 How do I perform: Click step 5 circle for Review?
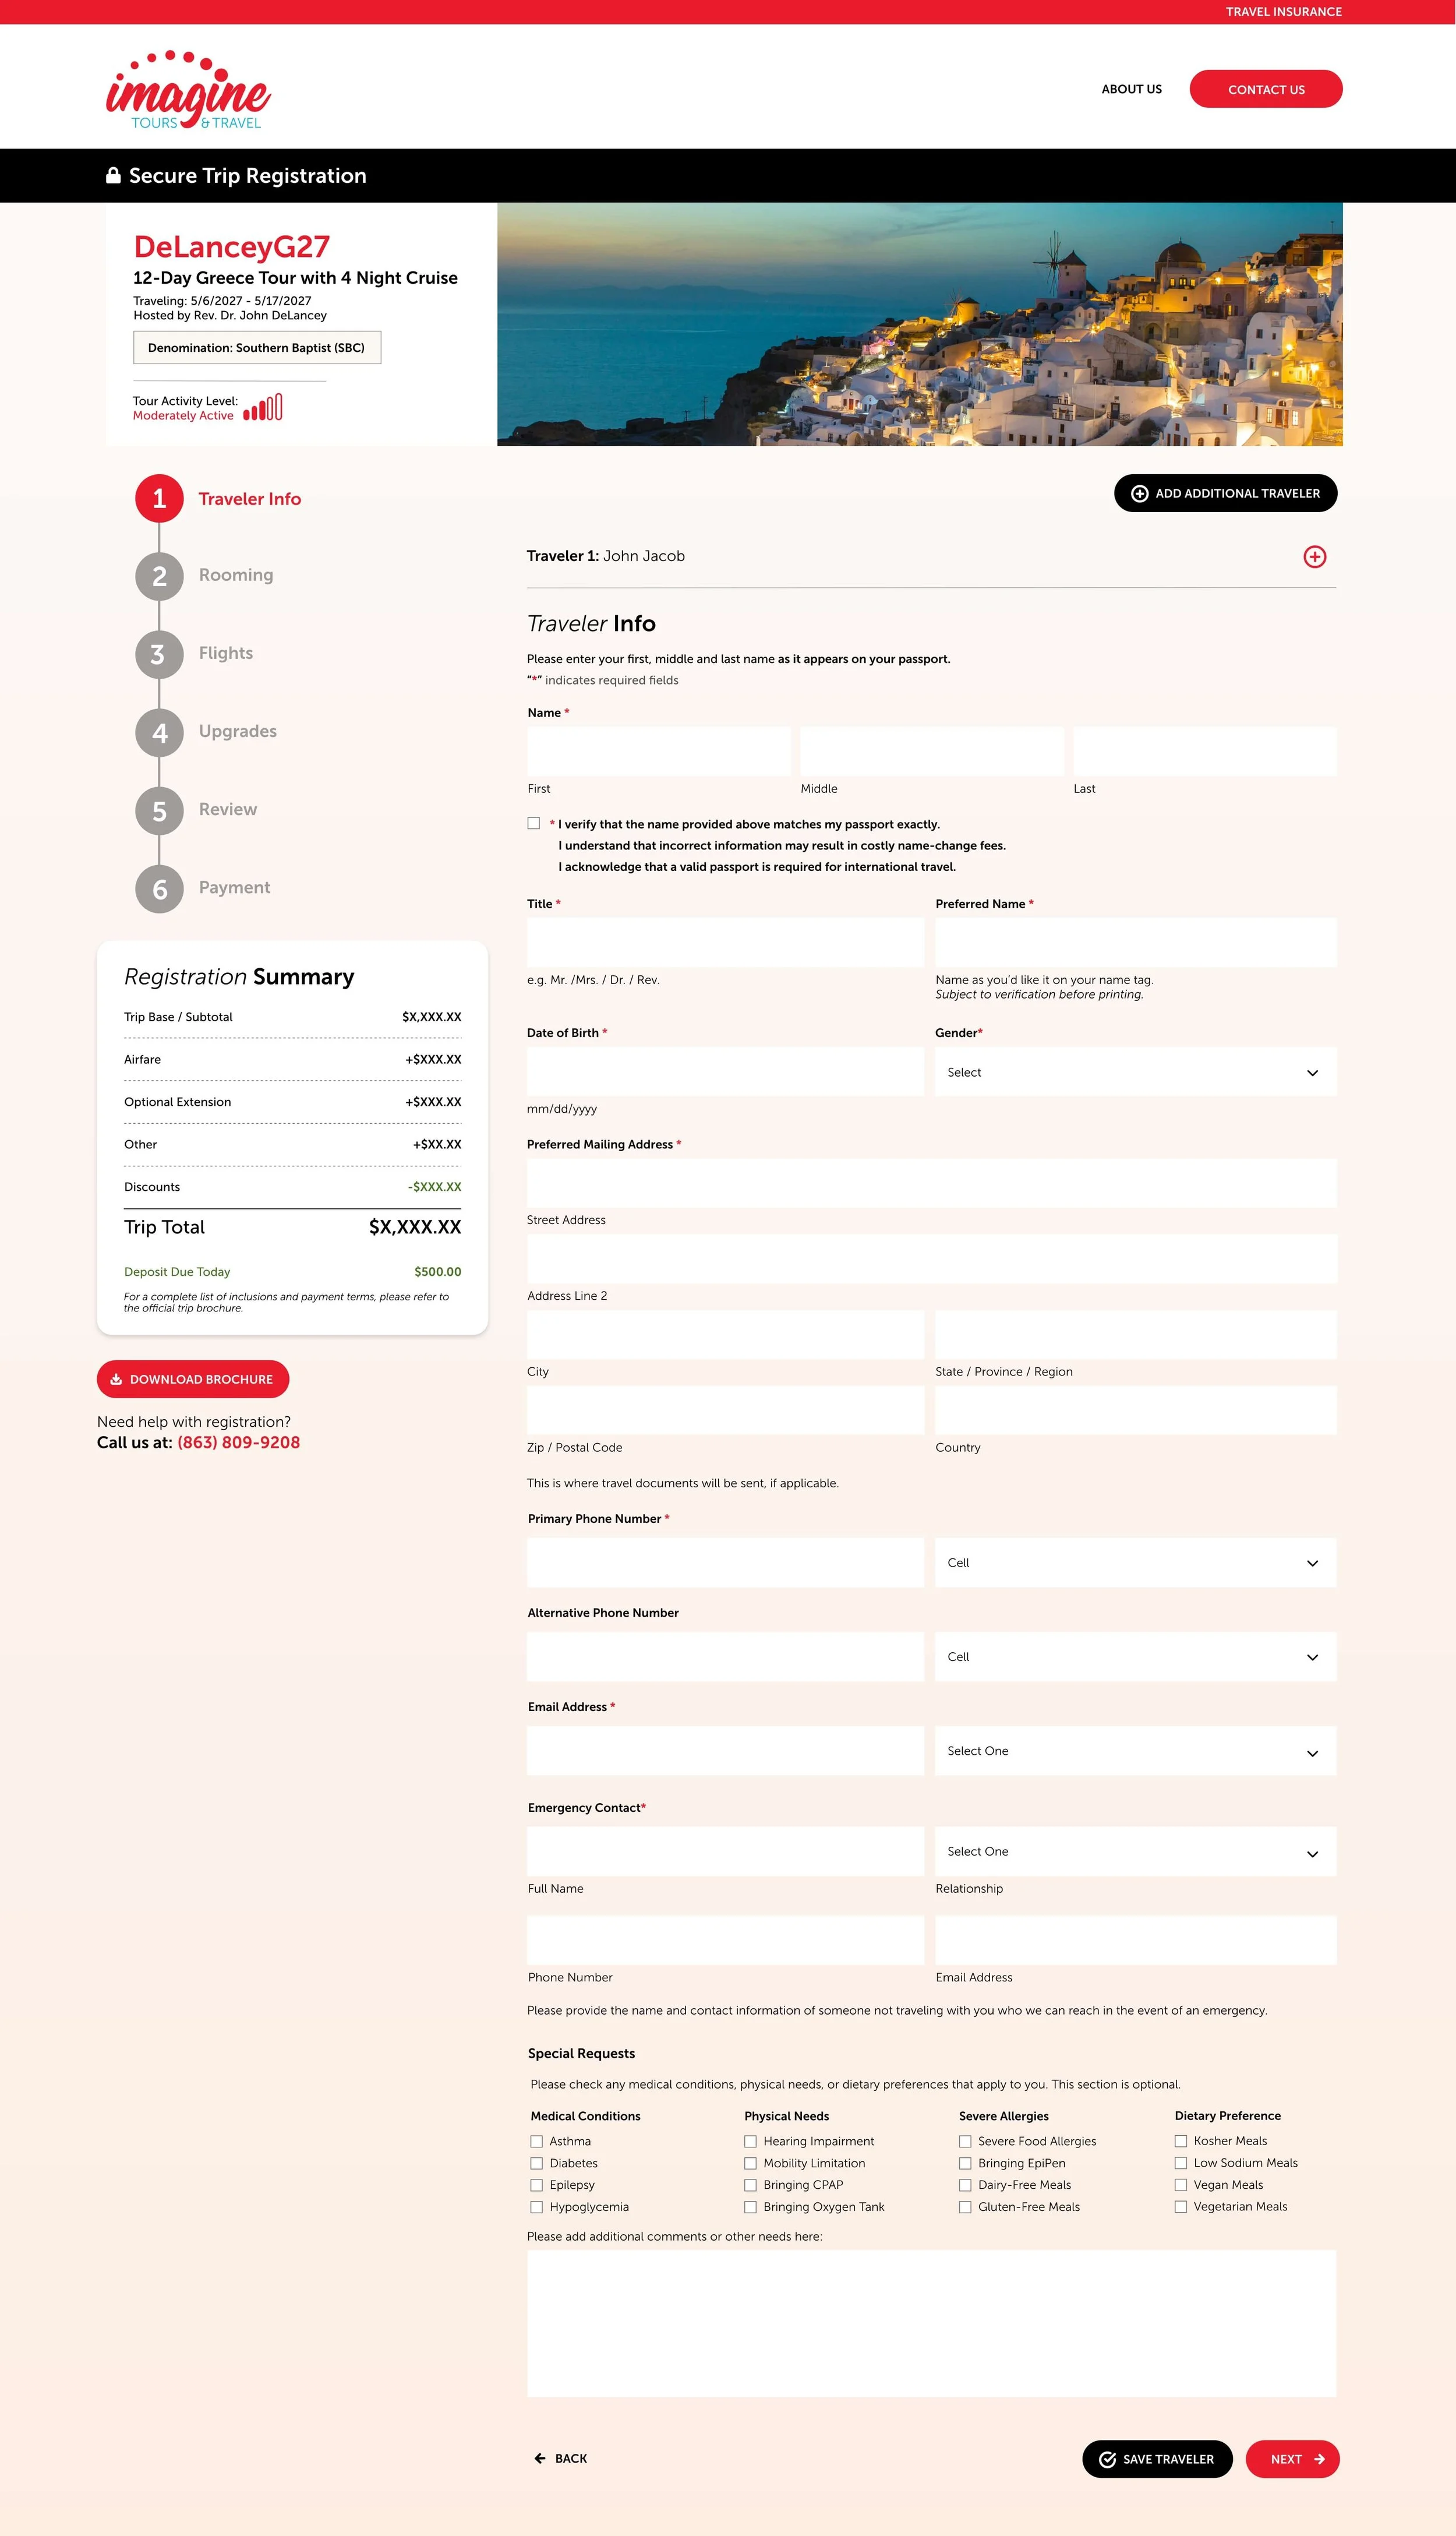point(159,811)
